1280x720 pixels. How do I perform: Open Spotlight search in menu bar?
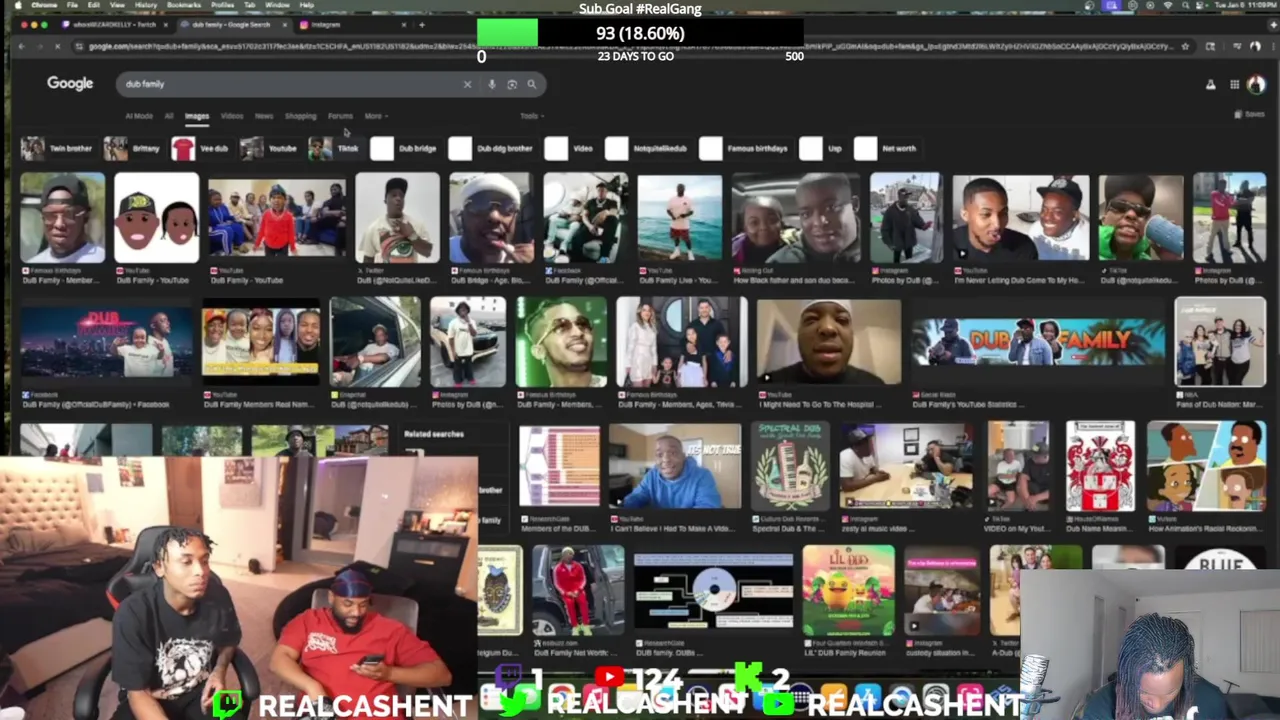pos(1184,6)
